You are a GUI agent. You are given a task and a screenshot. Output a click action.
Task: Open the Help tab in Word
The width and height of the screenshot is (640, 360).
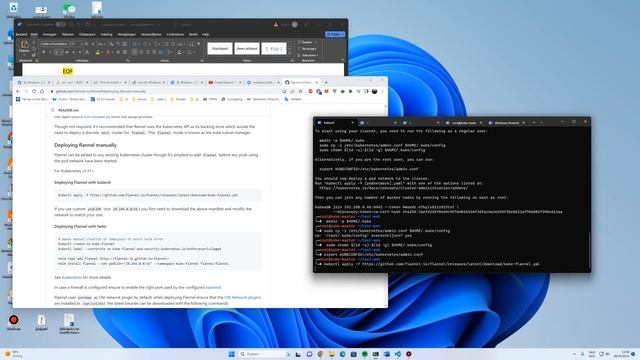point(205,34)
